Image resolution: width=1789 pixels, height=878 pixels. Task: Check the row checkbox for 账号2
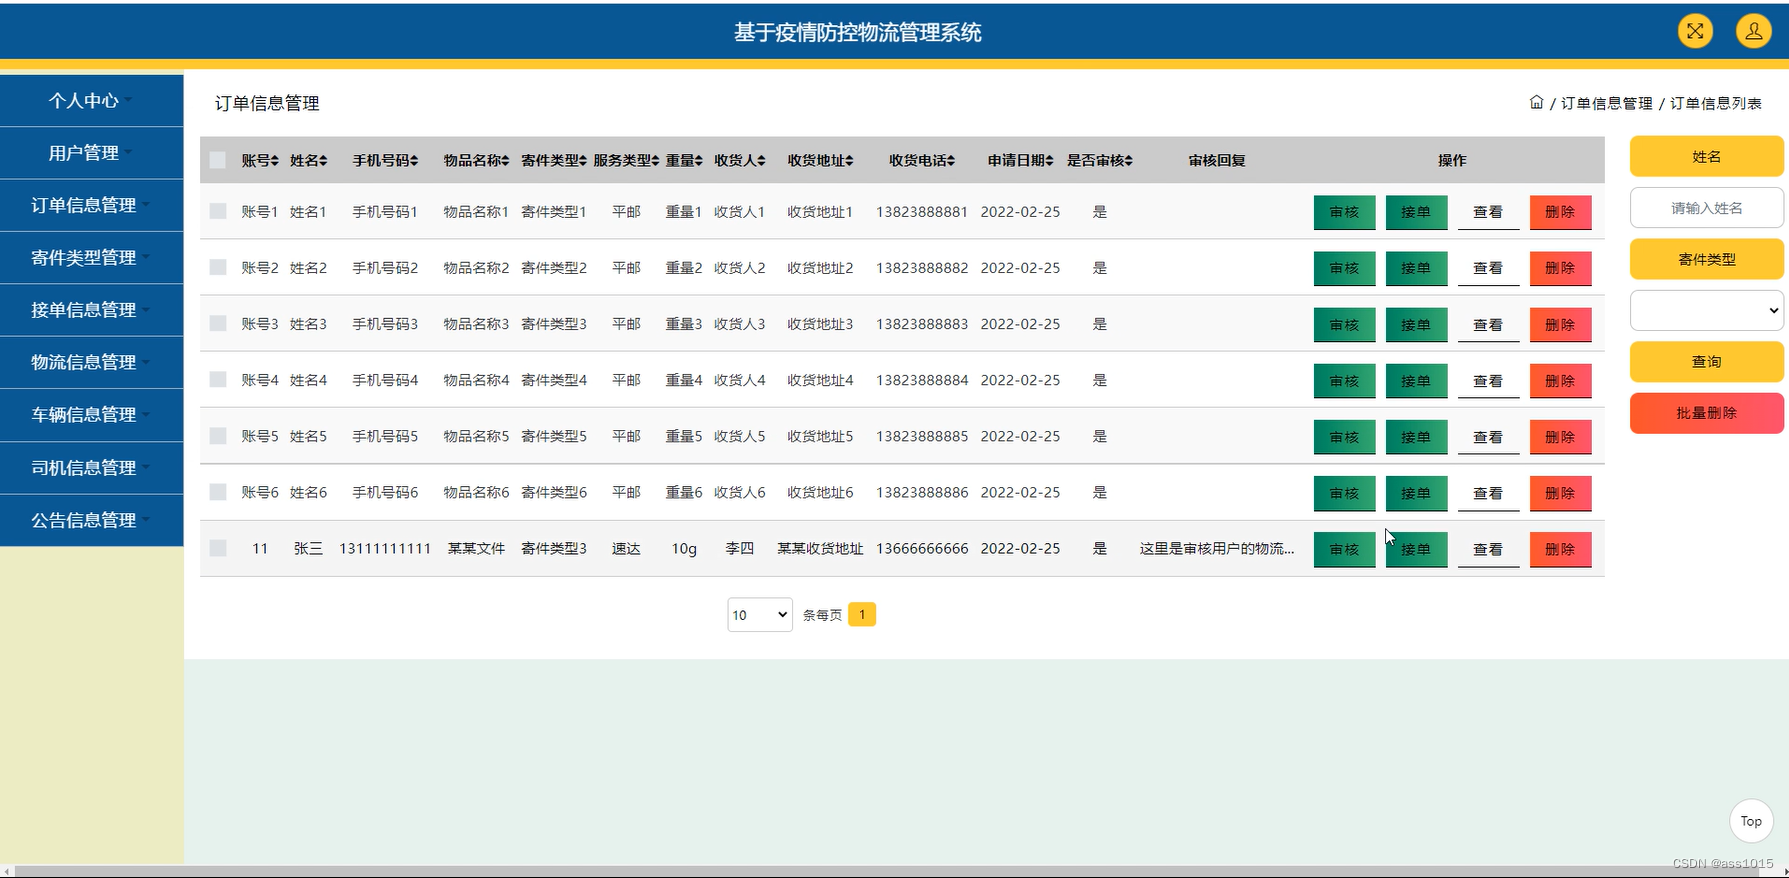click(218, 267)
